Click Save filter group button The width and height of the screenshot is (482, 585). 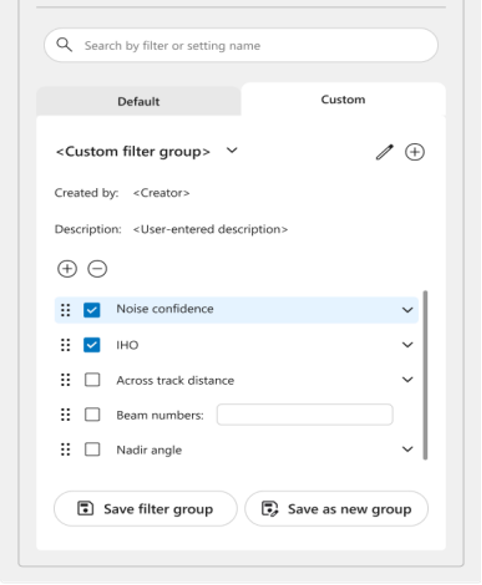pos(145,509)
